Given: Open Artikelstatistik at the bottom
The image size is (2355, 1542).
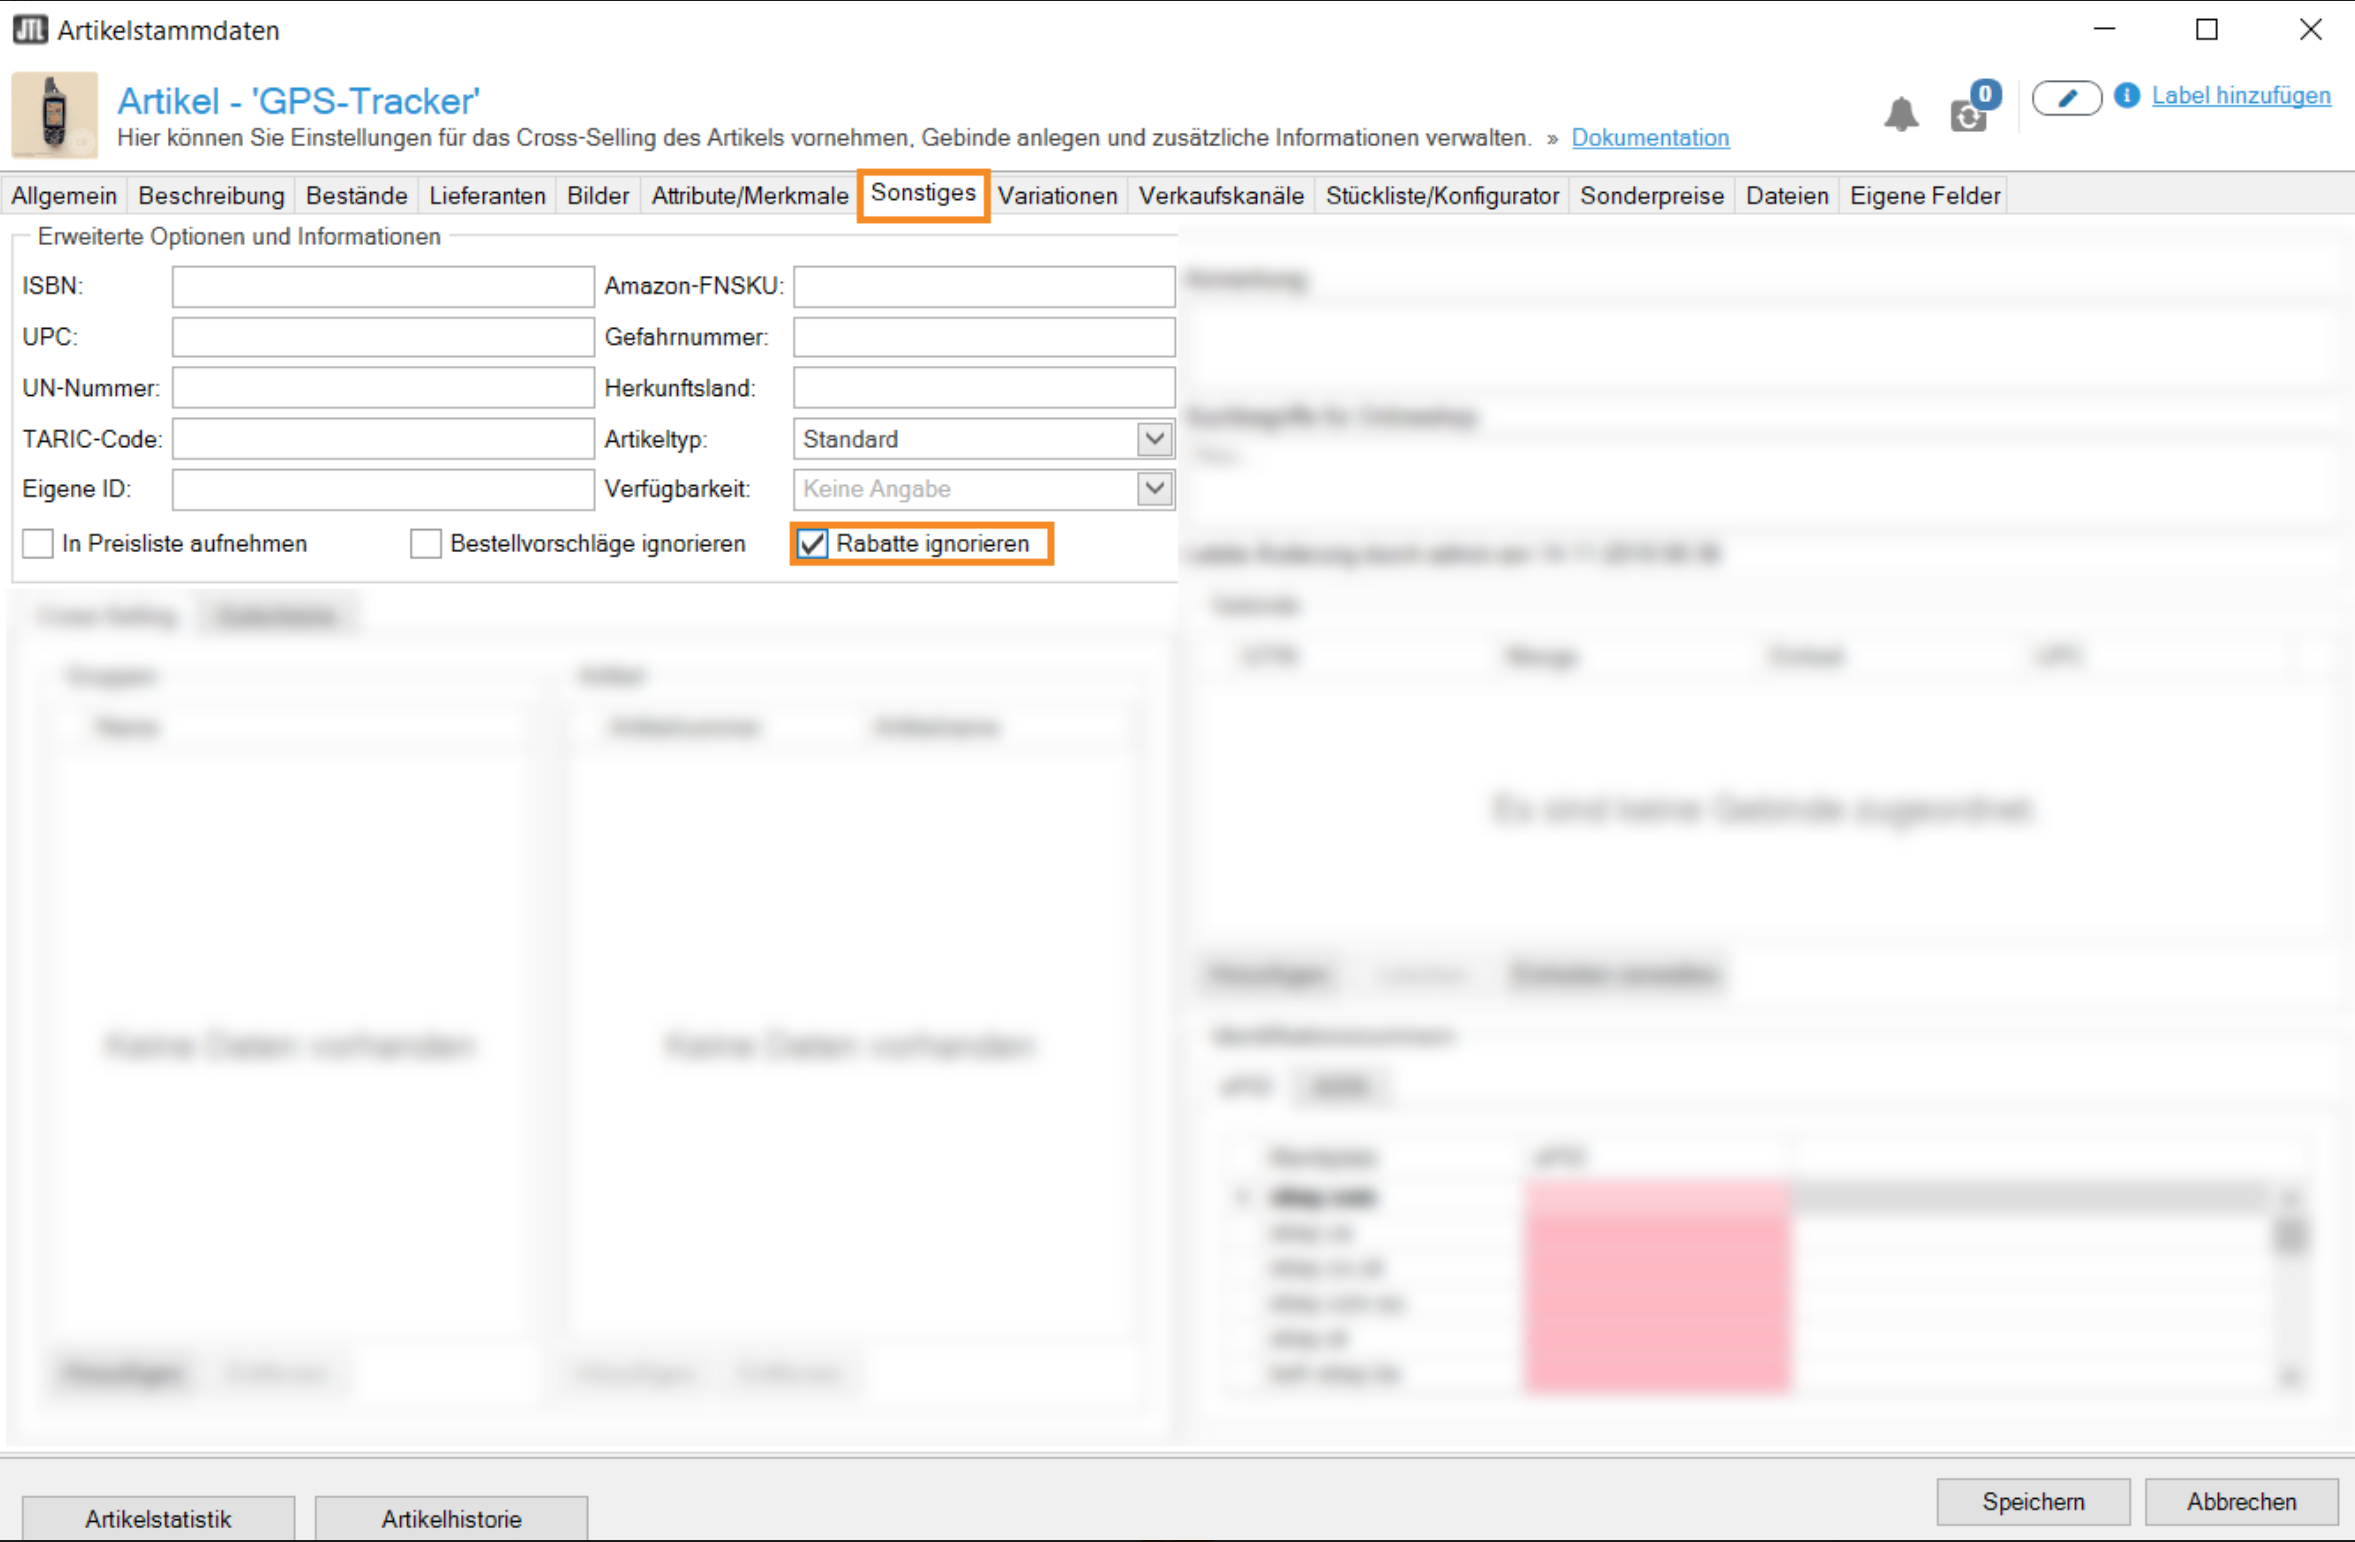Looking at the screenshot, I should pos(158,1518).
